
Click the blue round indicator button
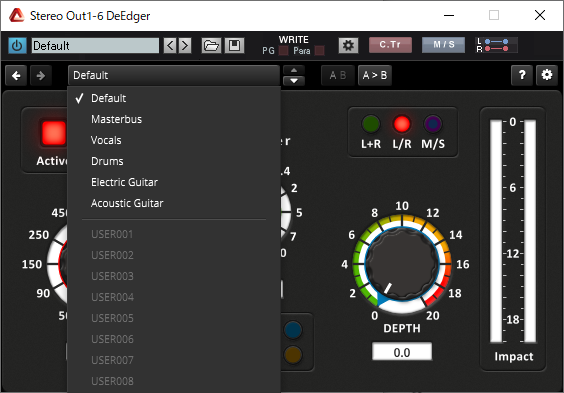point(293,330)
